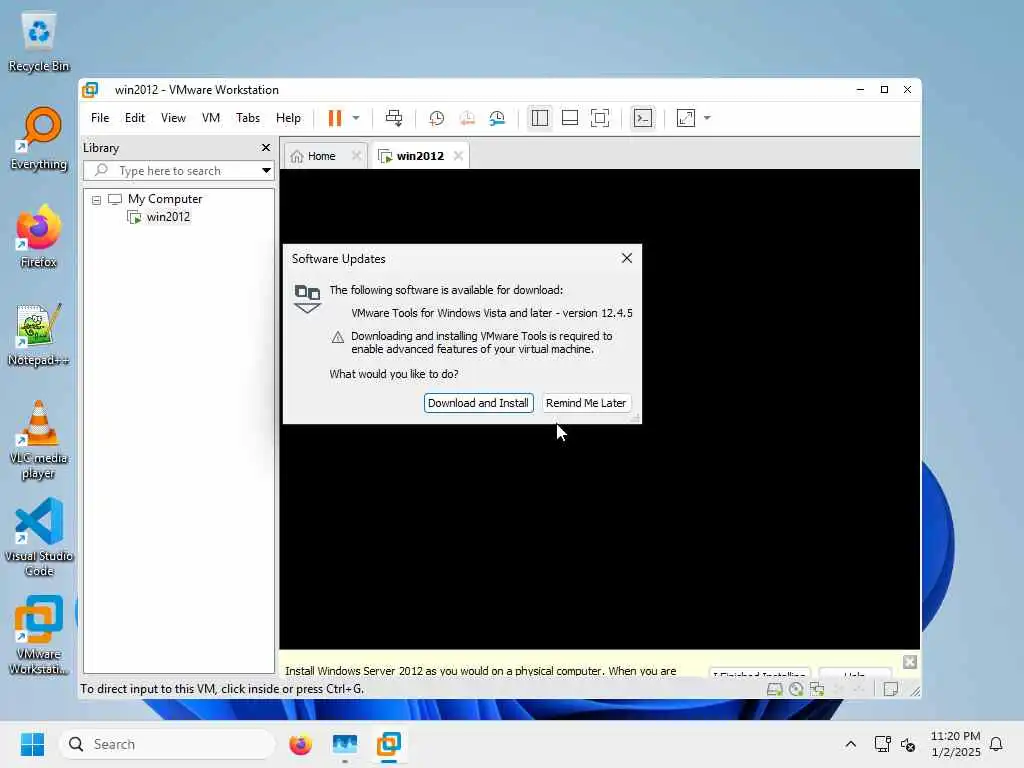Click the warning triangle icon in dialog
Viewport: 1024px width, 768px height.
tap(338, 337)
